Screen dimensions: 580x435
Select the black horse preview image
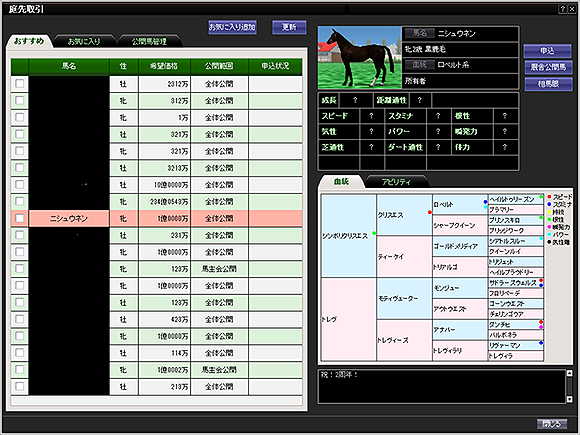tap(359, 58)
